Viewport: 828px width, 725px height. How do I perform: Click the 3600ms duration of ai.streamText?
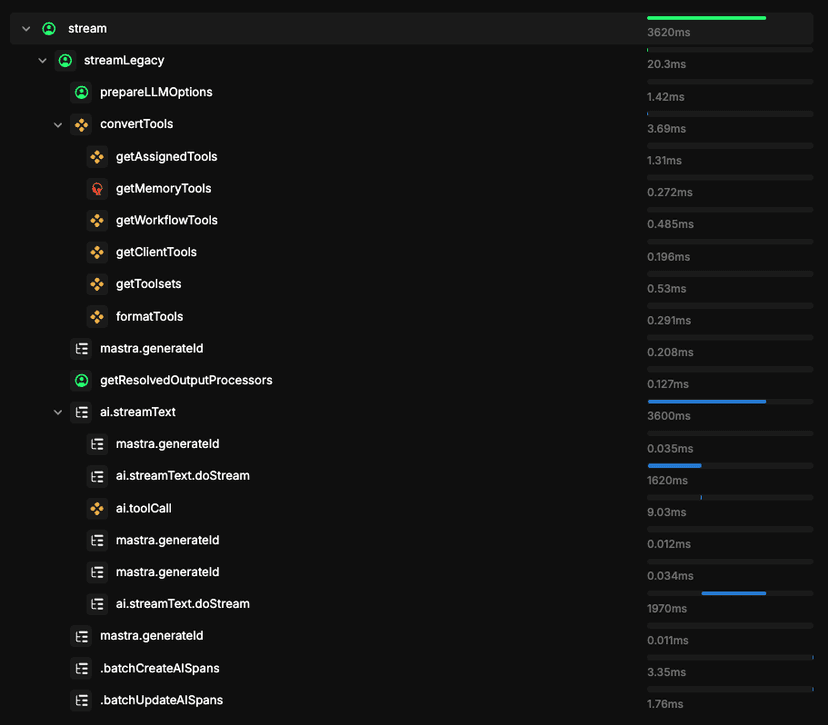670,415
